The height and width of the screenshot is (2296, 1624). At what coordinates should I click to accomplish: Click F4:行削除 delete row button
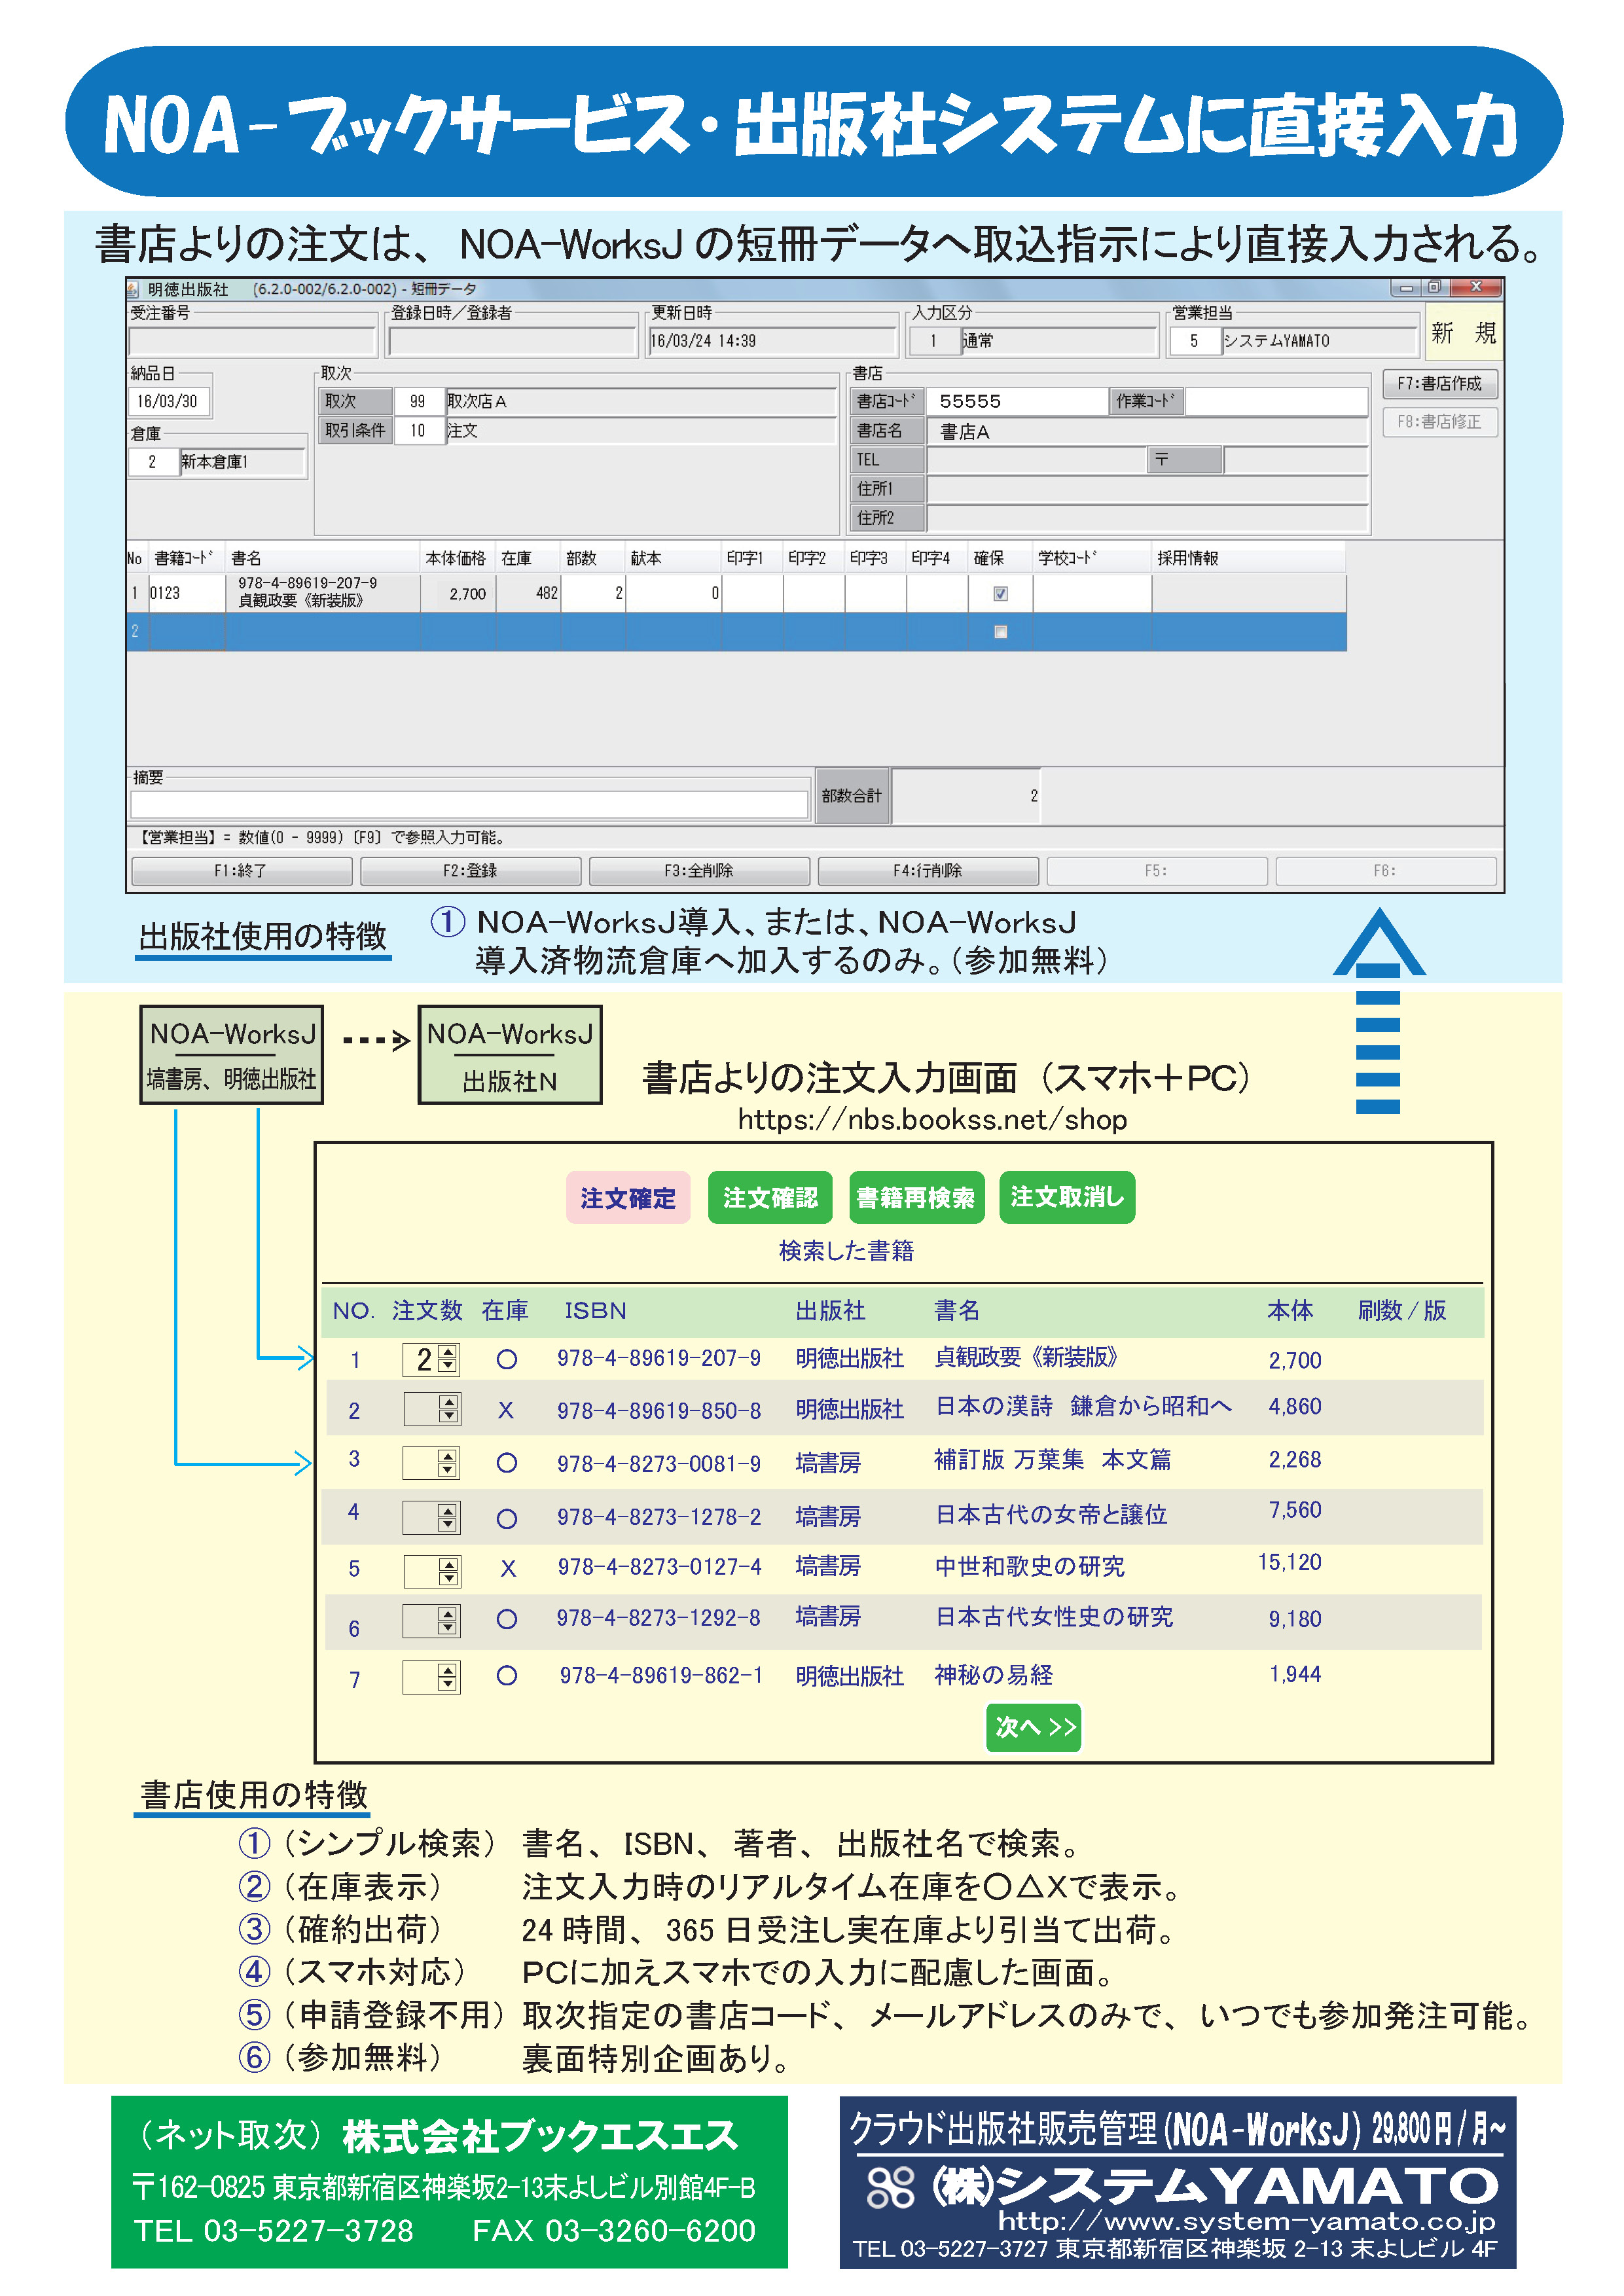coord(927,870)
